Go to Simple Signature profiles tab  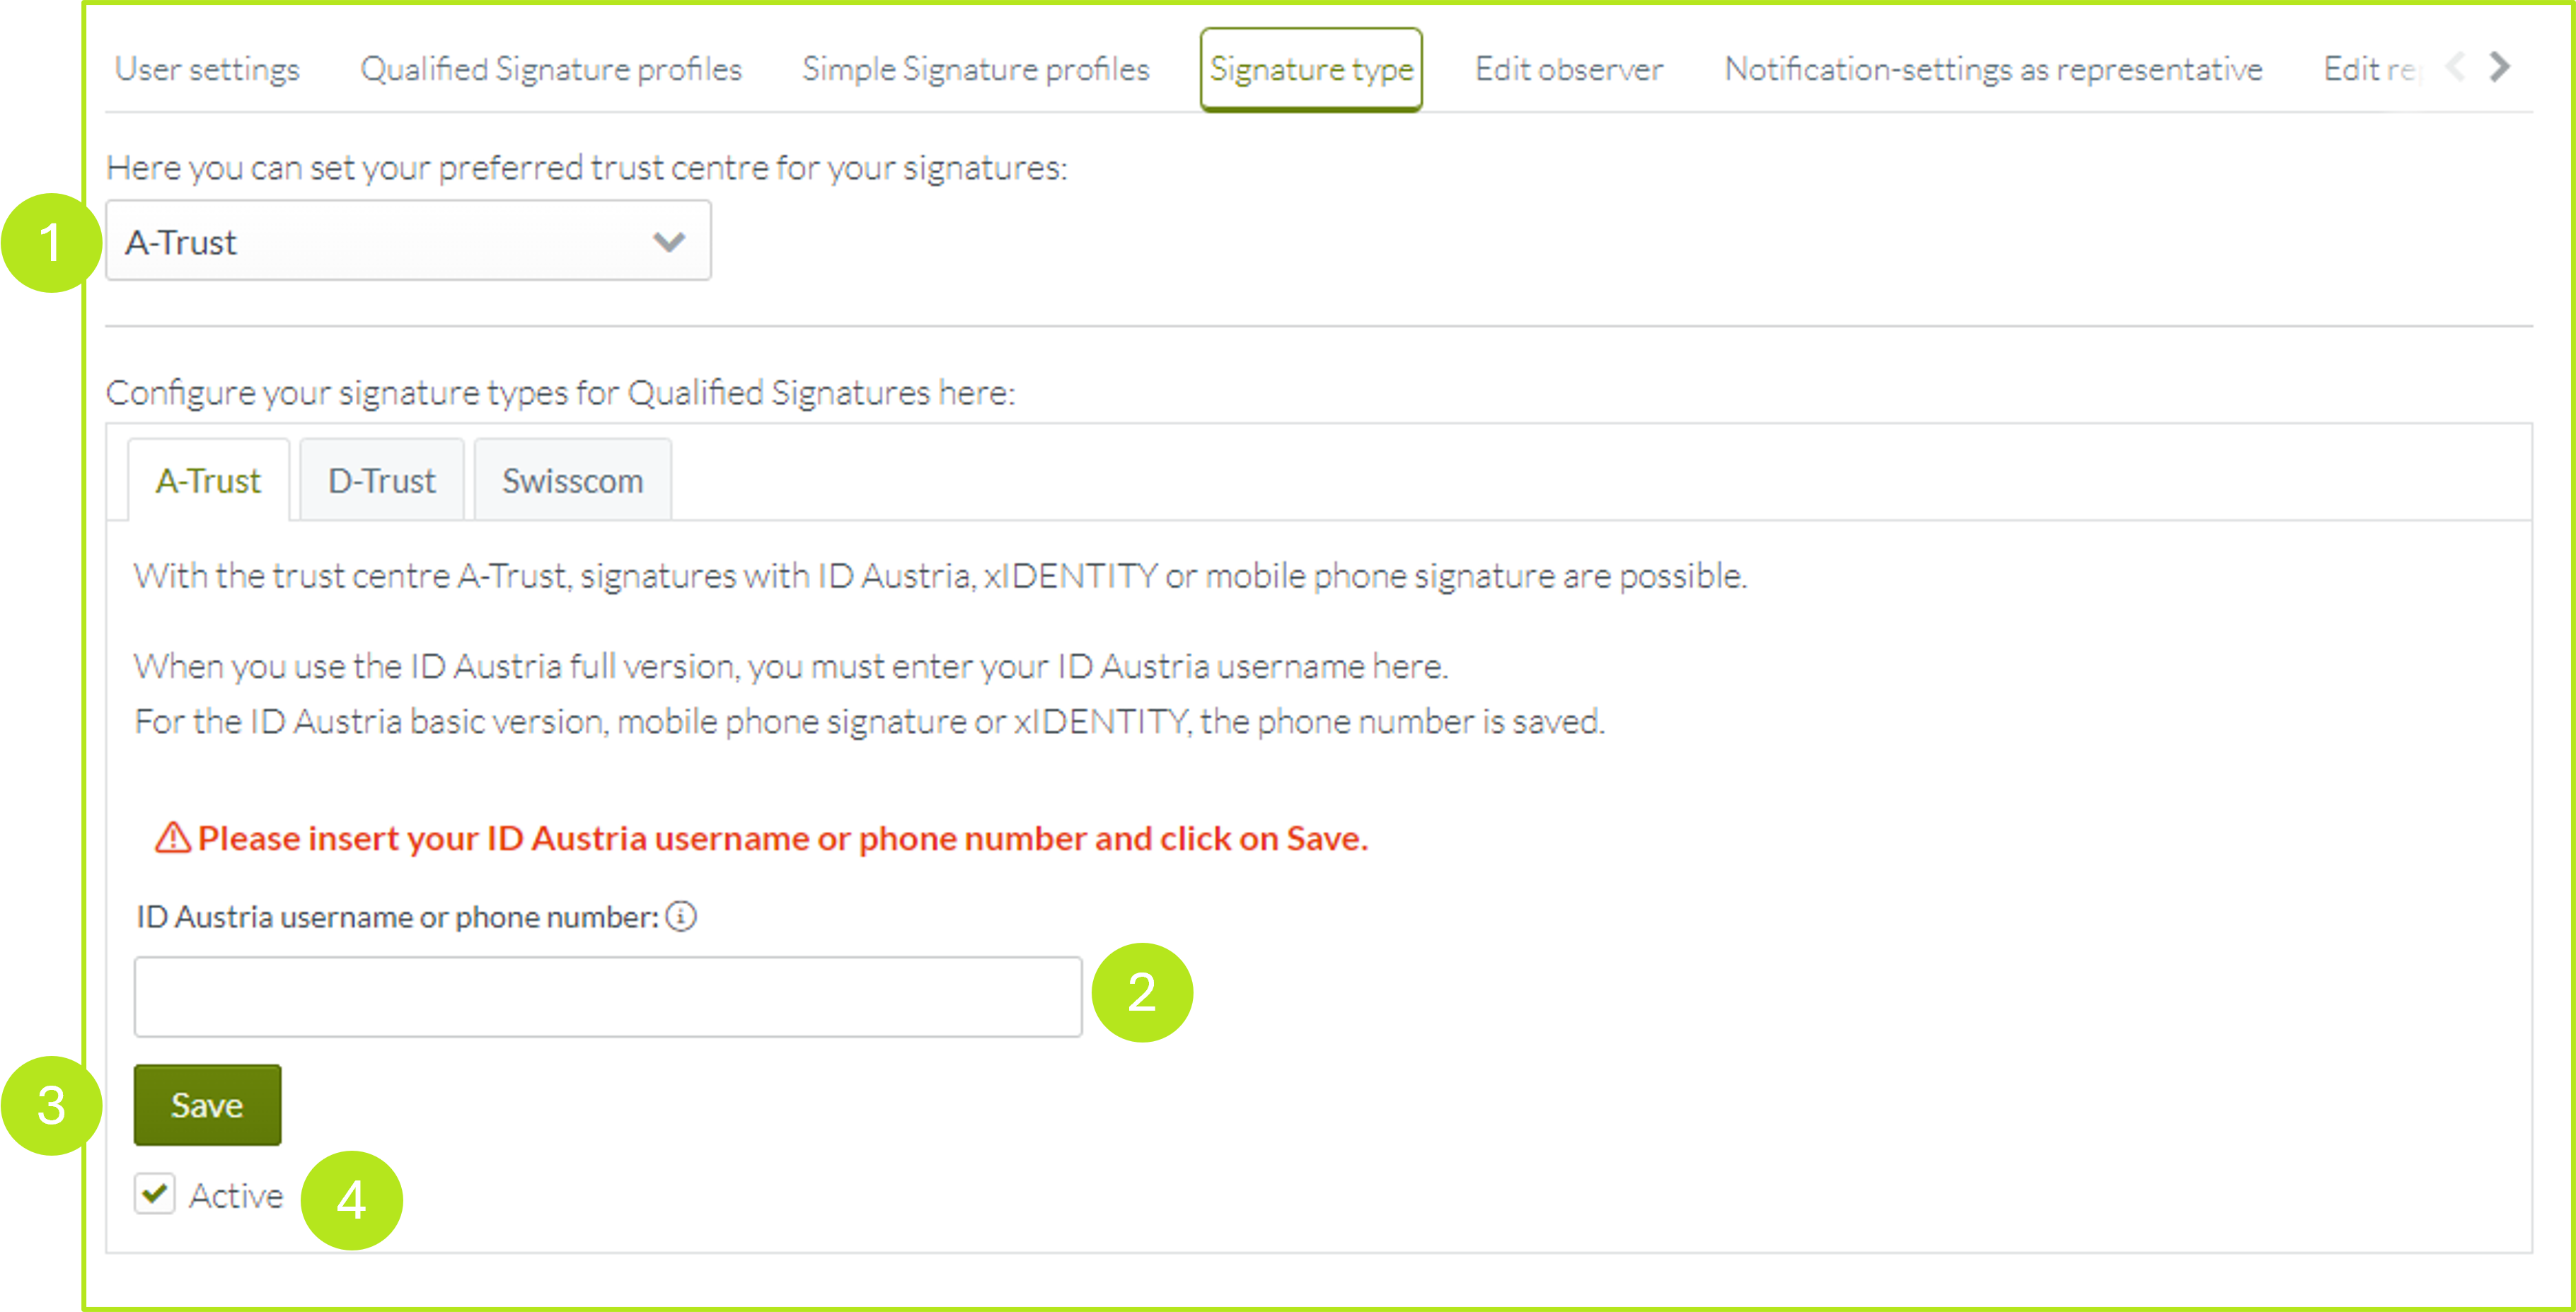(x=975, y=69)
